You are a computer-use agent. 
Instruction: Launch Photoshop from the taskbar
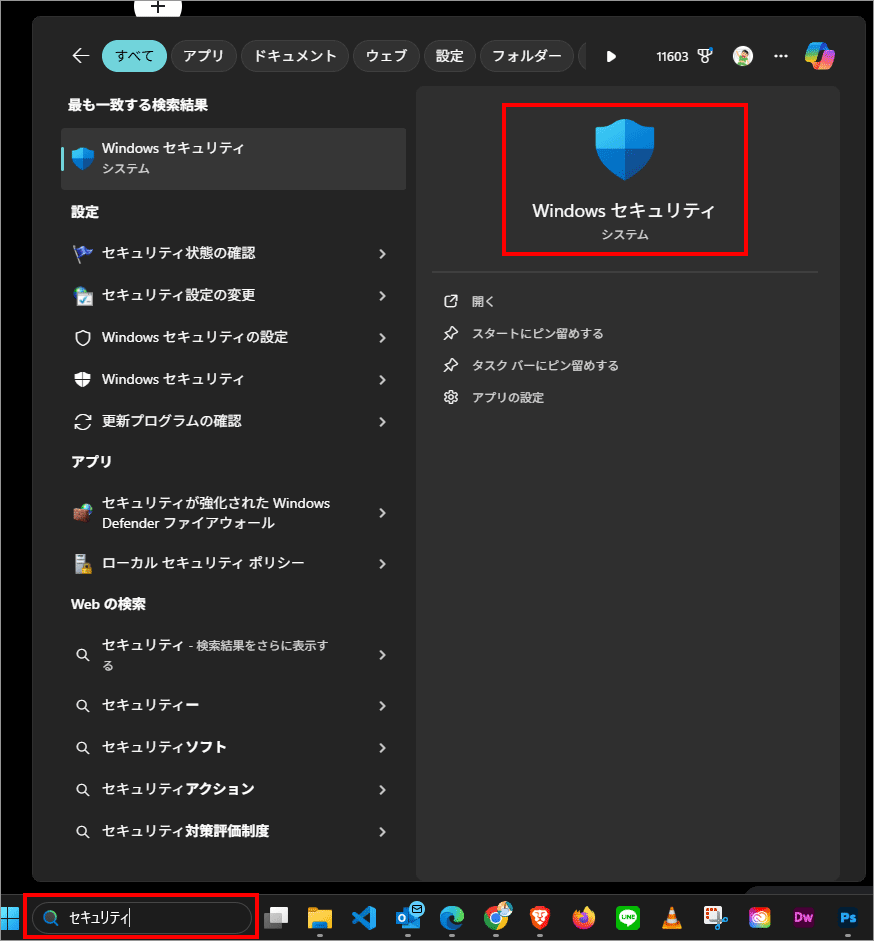(848, 918)
